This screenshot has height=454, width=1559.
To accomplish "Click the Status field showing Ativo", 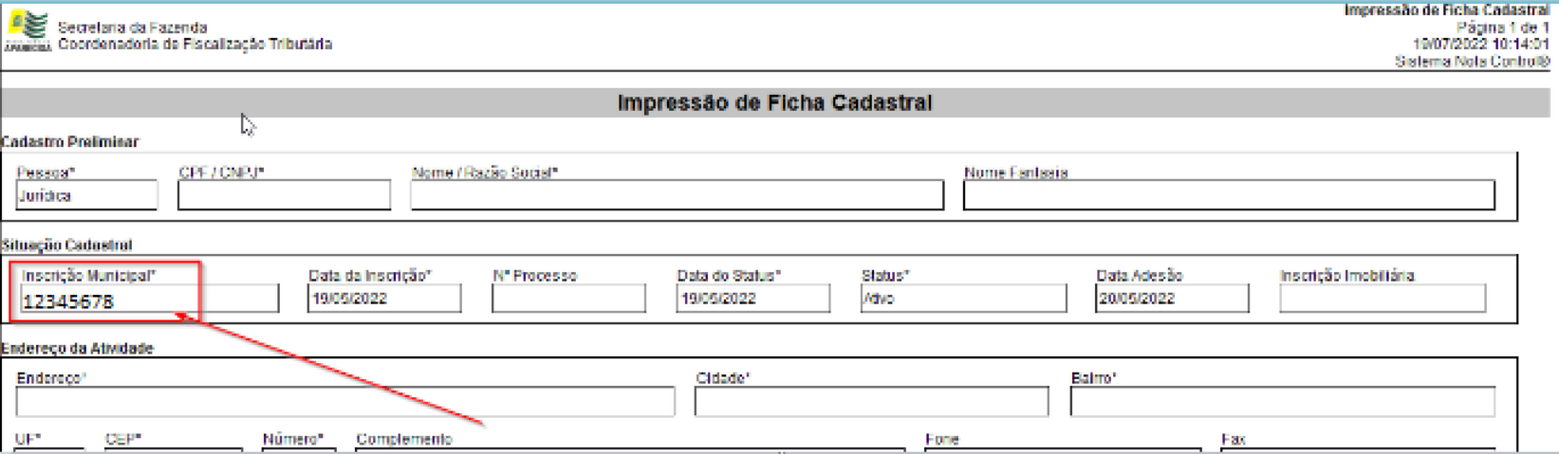I will click(937, 299).
